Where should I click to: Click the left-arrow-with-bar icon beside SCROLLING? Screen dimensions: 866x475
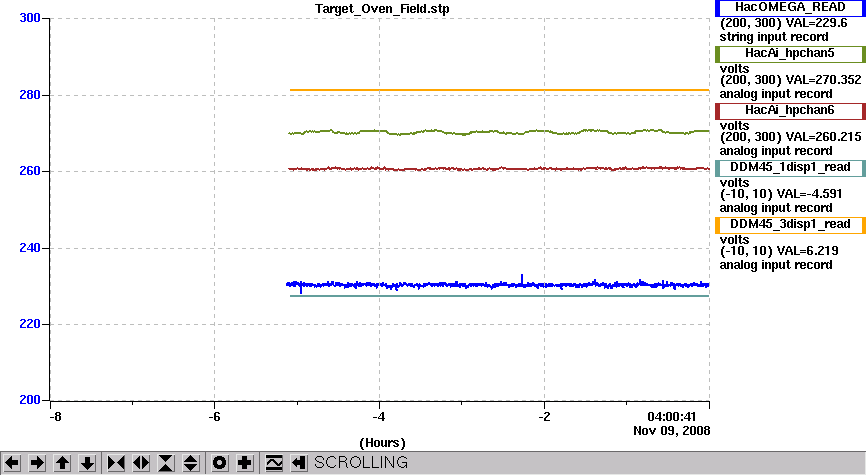pos(298,463)
